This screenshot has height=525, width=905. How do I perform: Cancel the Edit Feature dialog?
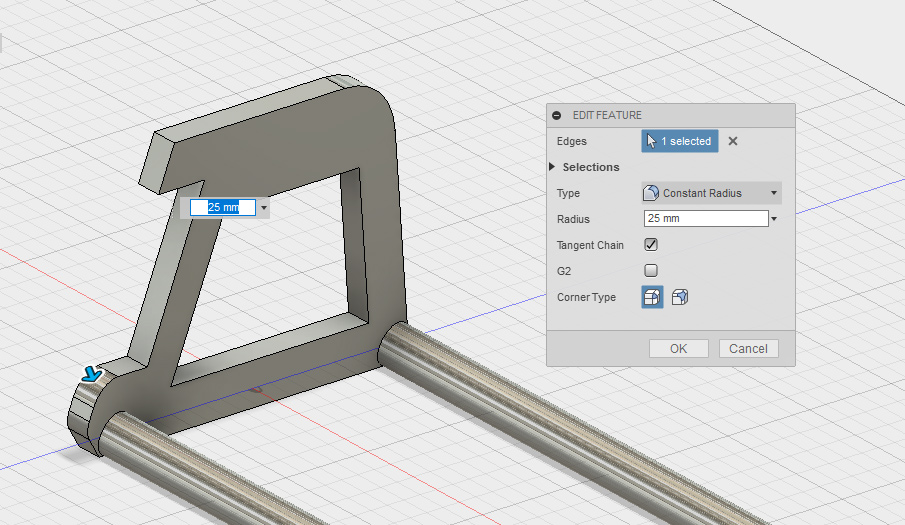748,349
